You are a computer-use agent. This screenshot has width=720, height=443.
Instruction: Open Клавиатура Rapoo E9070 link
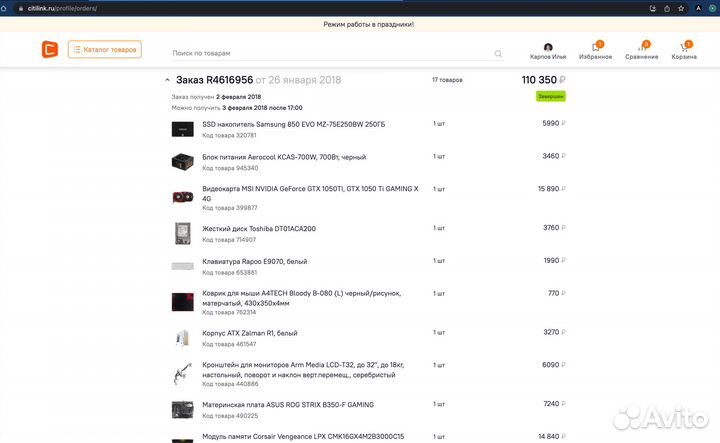[x=254, y=261]
